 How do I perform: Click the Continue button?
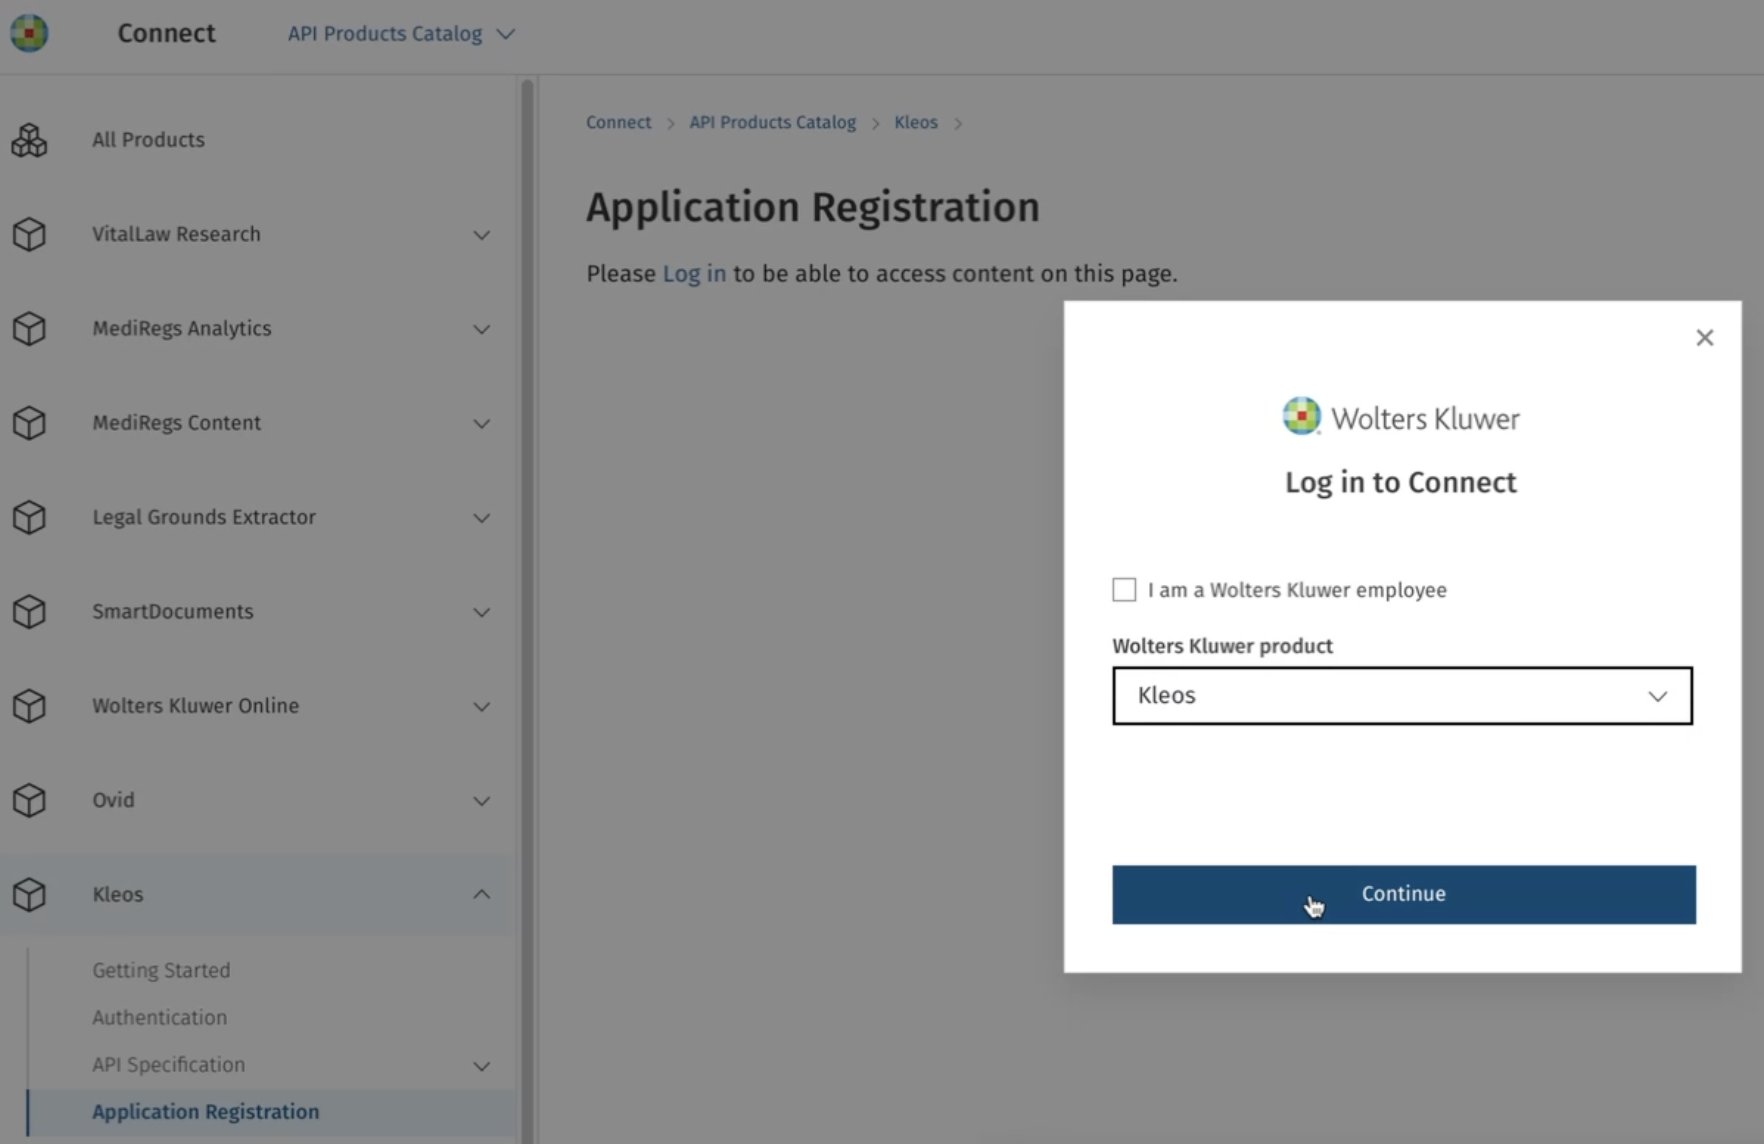point(1404,894)
